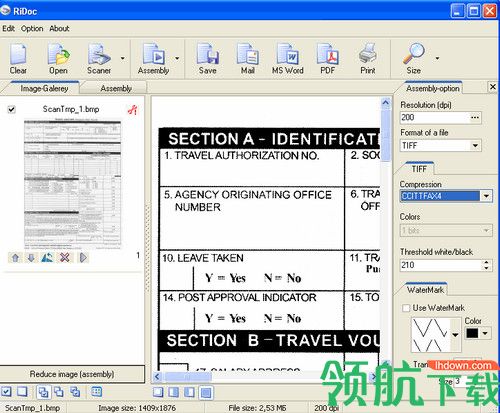Uncheck the ScanTmp_1.bmp checkbox
The image size is (500, 413).
[x=12, y=109]
